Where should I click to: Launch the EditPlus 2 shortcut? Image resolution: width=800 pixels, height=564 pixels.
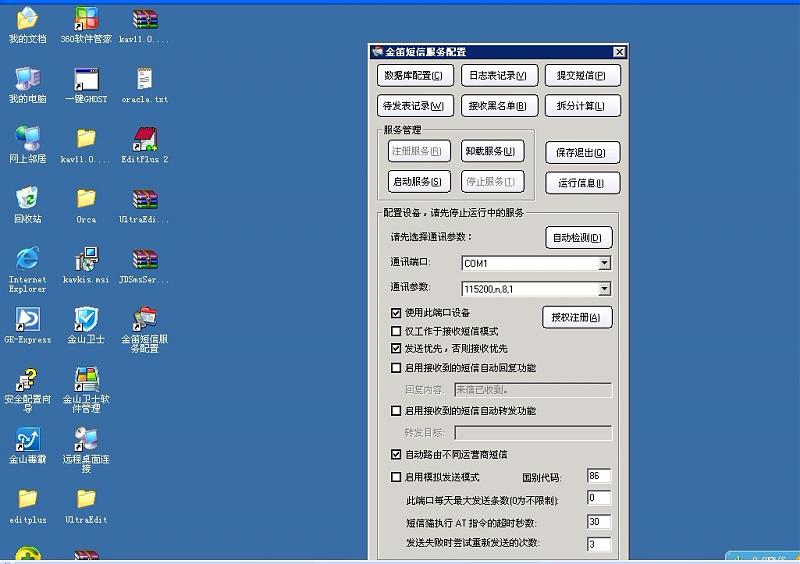point(145,145)
